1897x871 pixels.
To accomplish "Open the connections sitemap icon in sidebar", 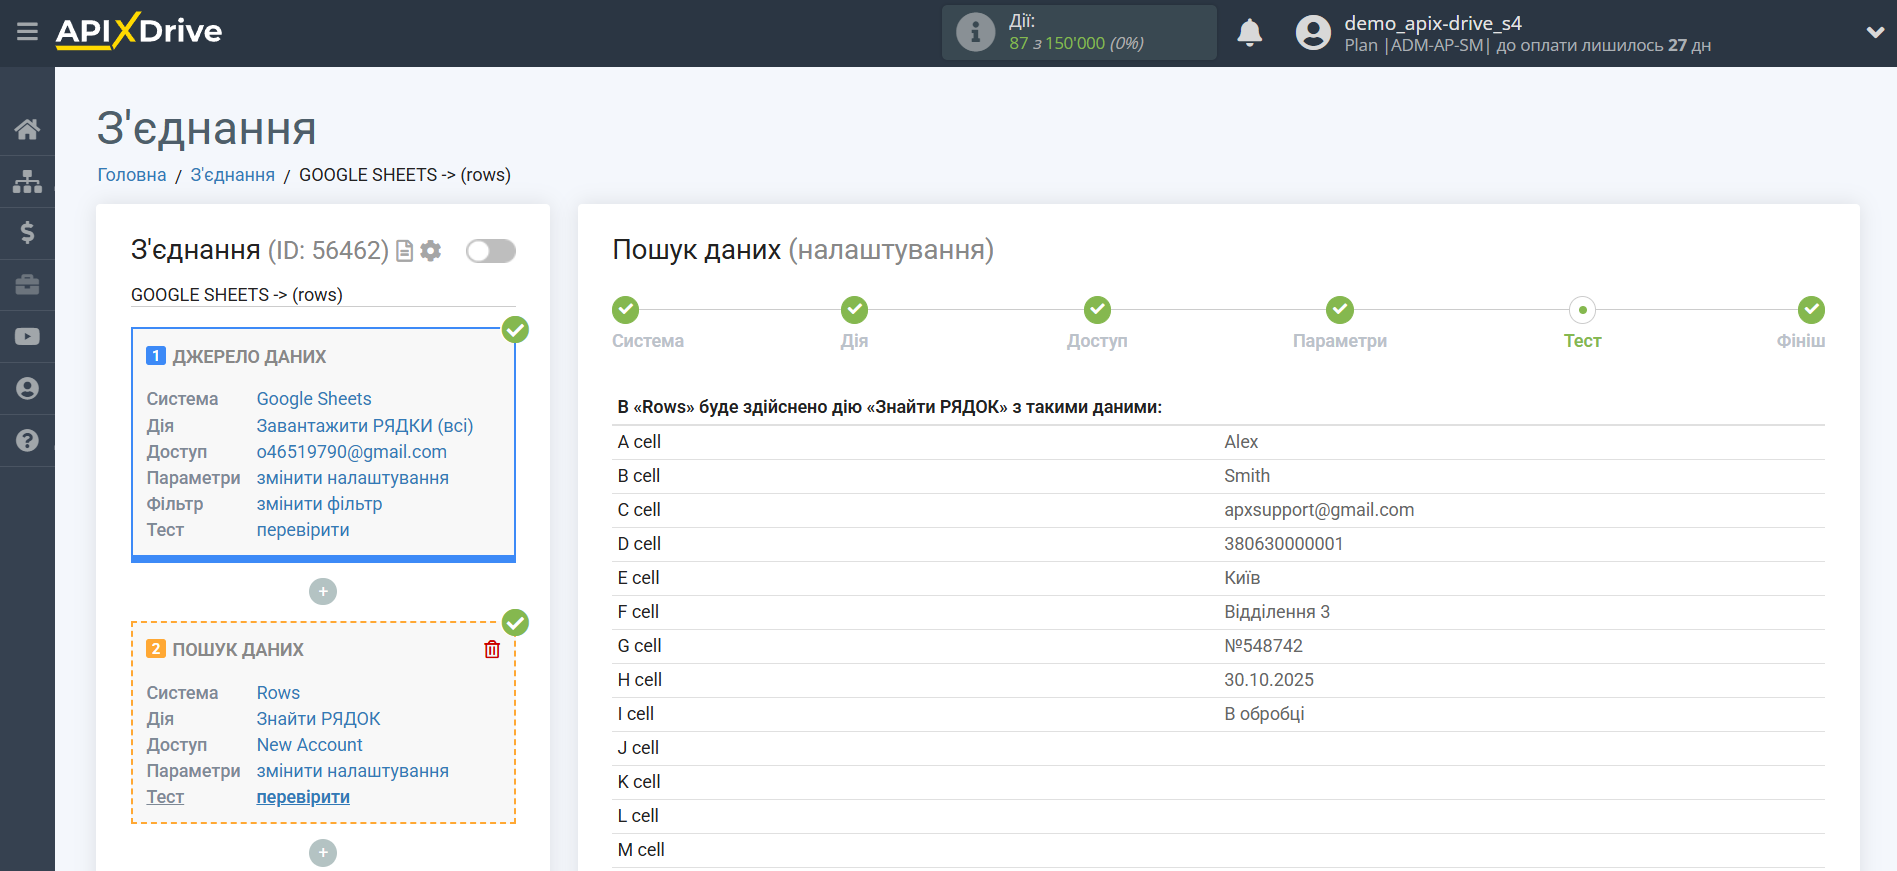I will tap(27, 181).
